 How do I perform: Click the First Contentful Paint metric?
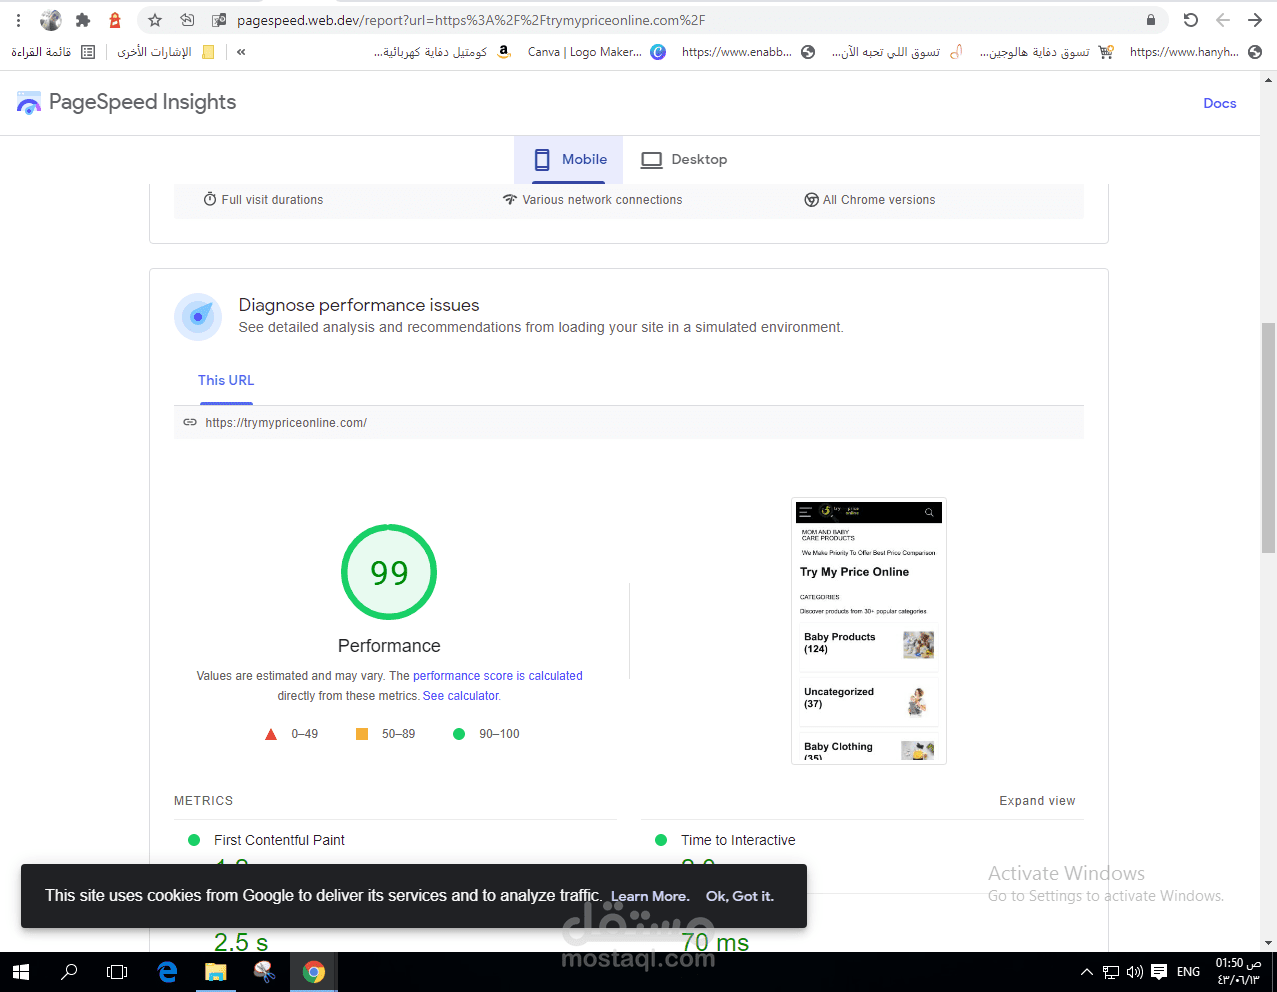click(x=279, y=840)
